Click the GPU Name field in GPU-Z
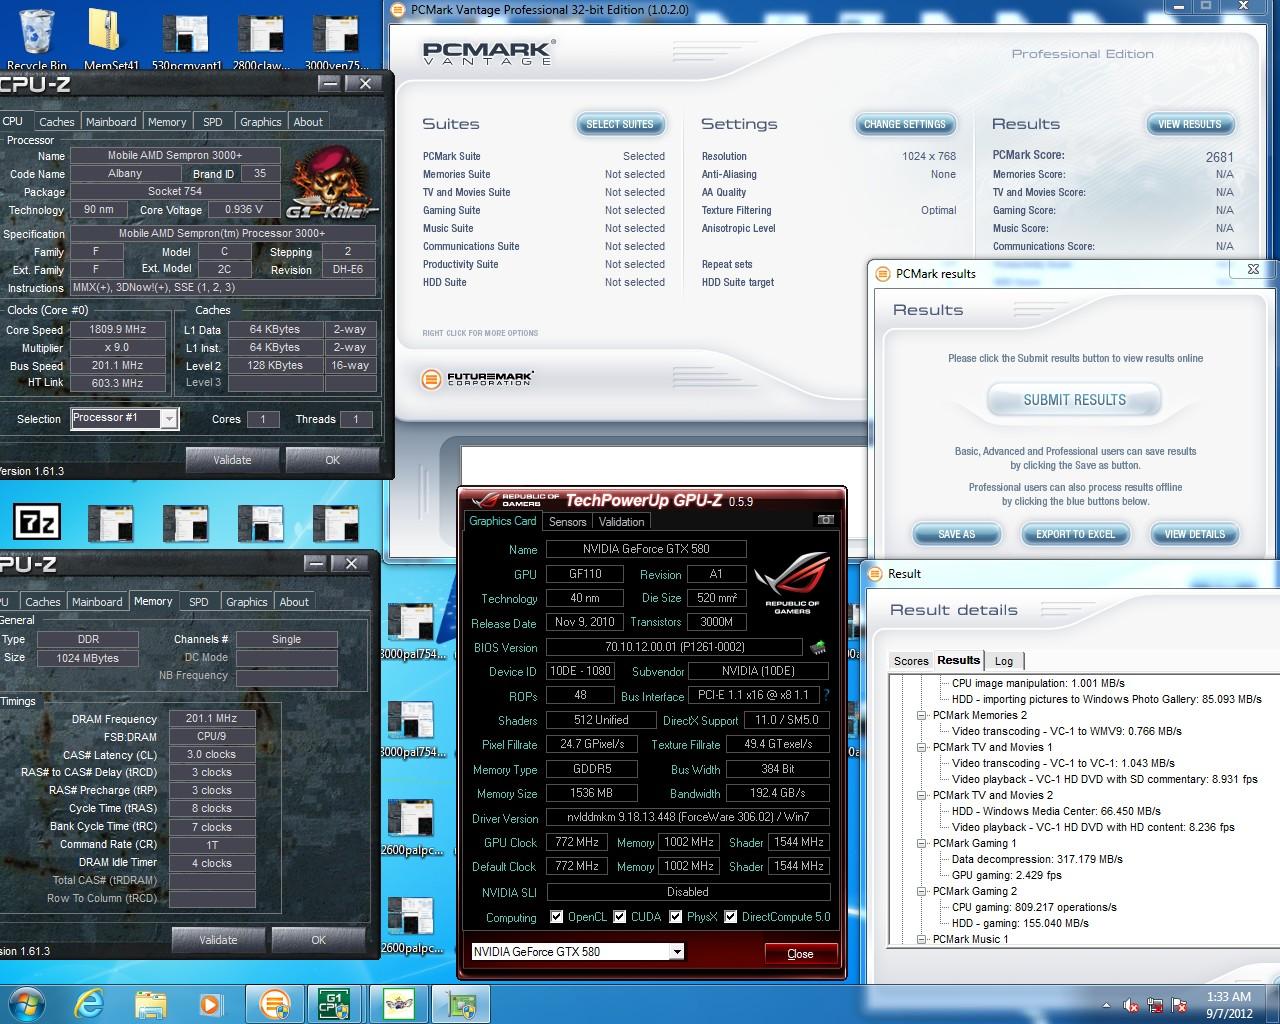1280x1024 pixels. click(x=647, y=549)
